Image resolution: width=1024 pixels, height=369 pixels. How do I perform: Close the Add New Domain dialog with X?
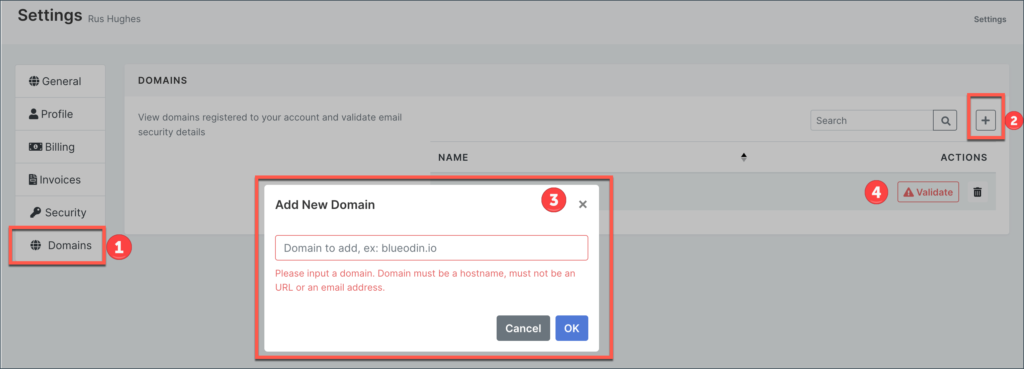tap(583, 204)
